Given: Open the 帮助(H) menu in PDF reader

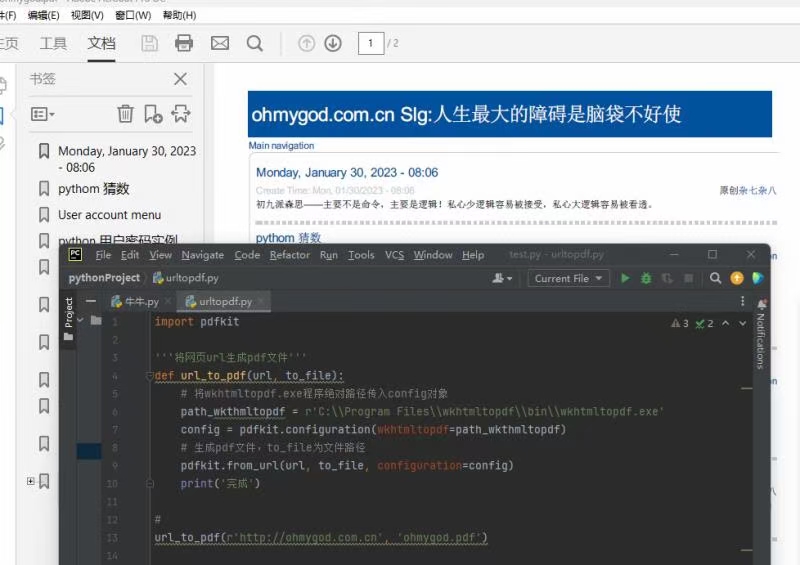Looking at the screenshot, I should pos(179,15).
